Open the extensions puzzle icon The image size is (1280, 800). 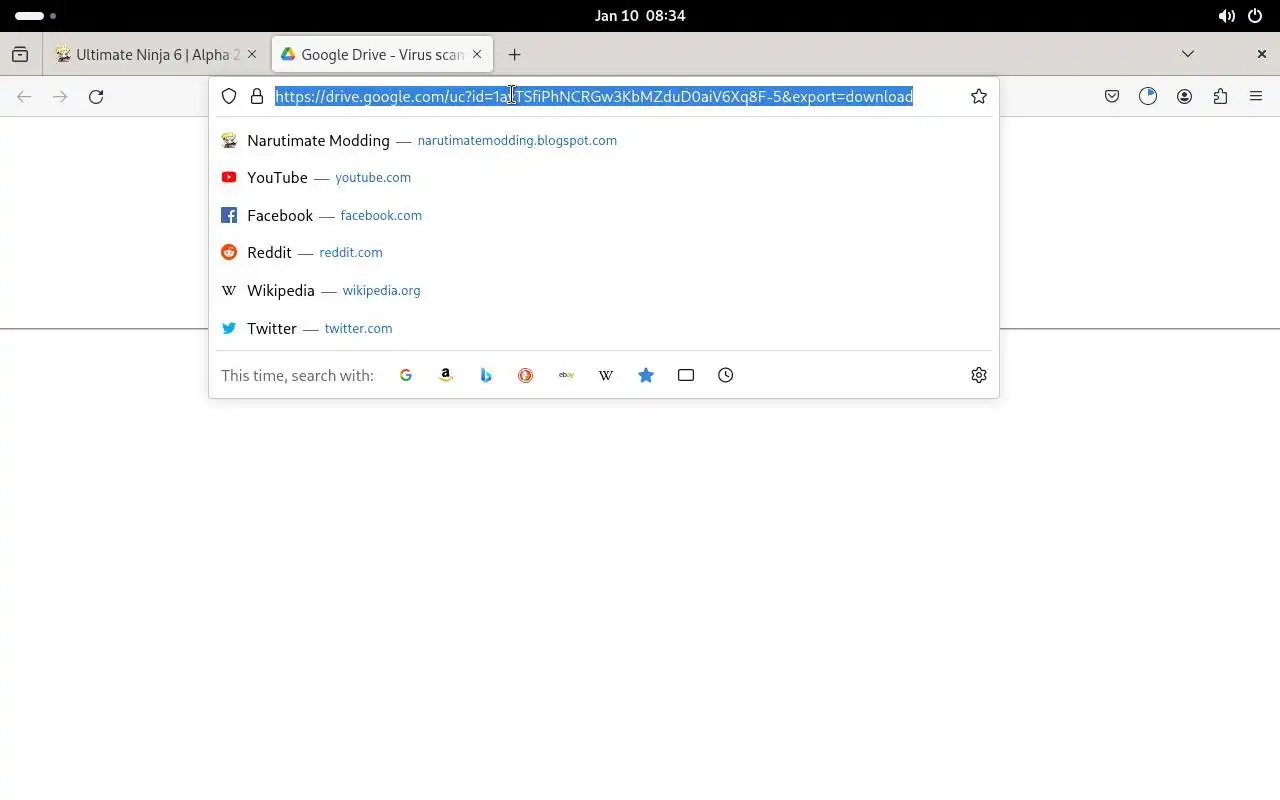click(x=1220, y=96)
